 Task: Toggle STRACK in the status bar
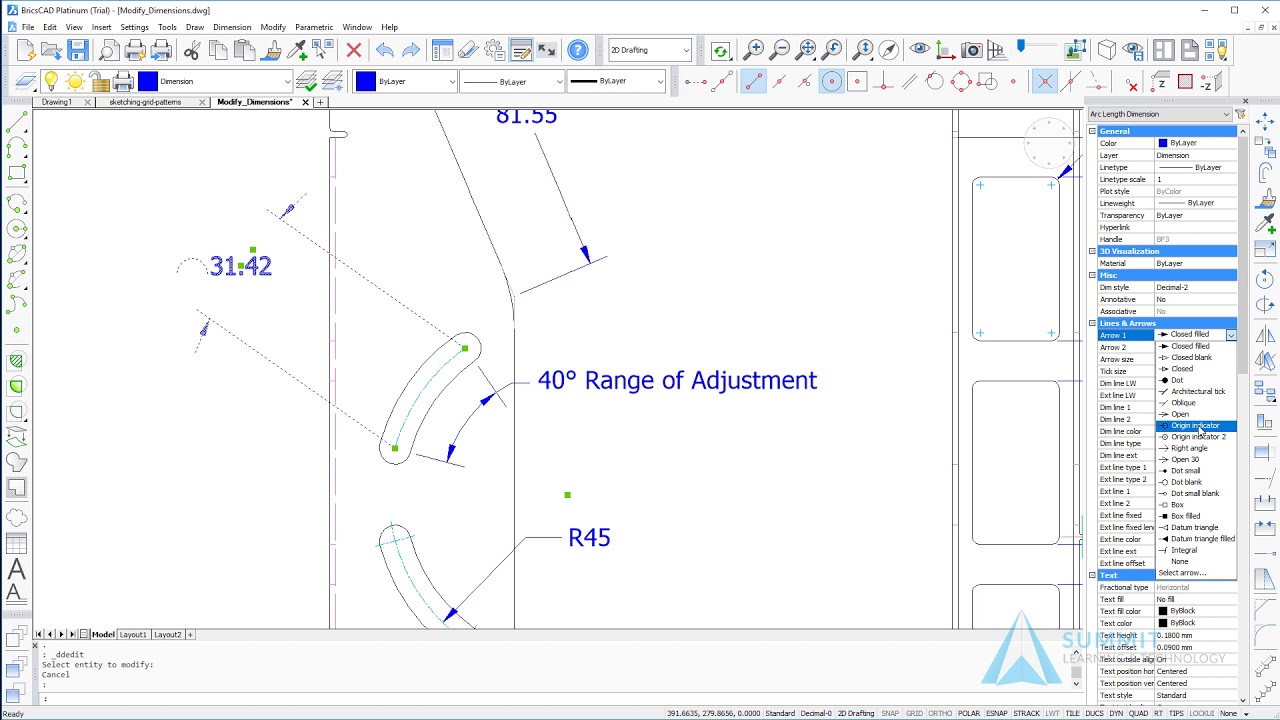pos(1027,714)
